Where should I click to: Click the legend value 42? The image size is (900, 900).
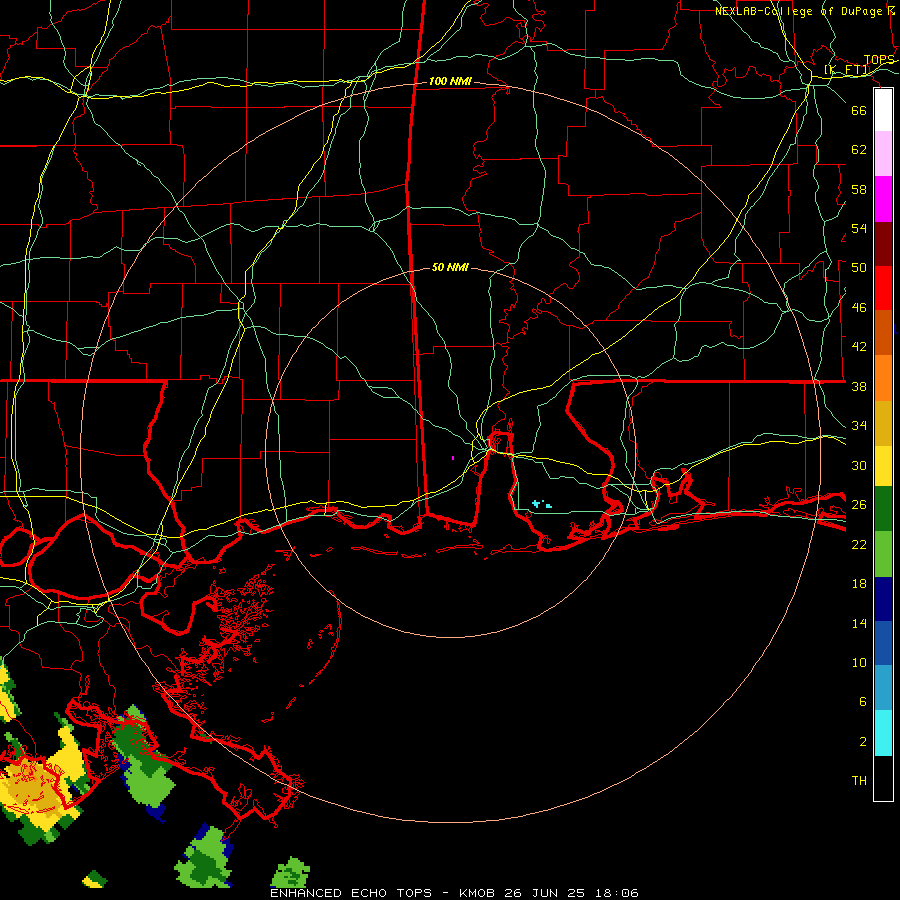pos(859,347)
